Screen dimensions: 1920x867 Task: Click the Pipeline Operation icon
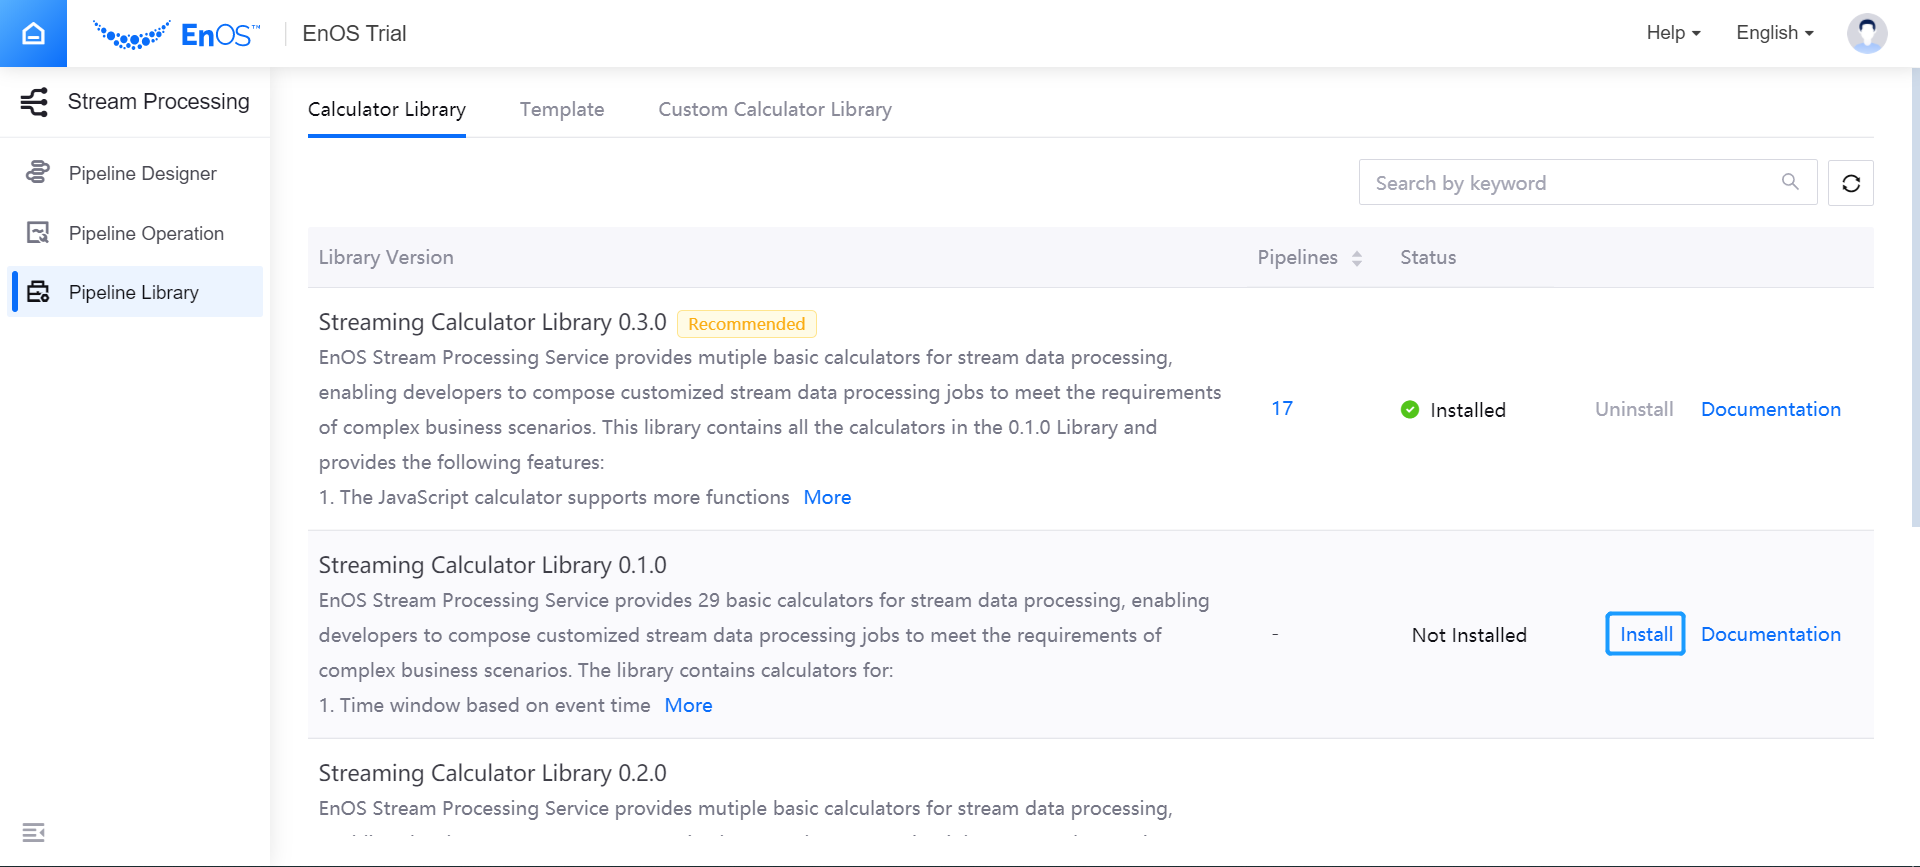(x=38, y=233)
